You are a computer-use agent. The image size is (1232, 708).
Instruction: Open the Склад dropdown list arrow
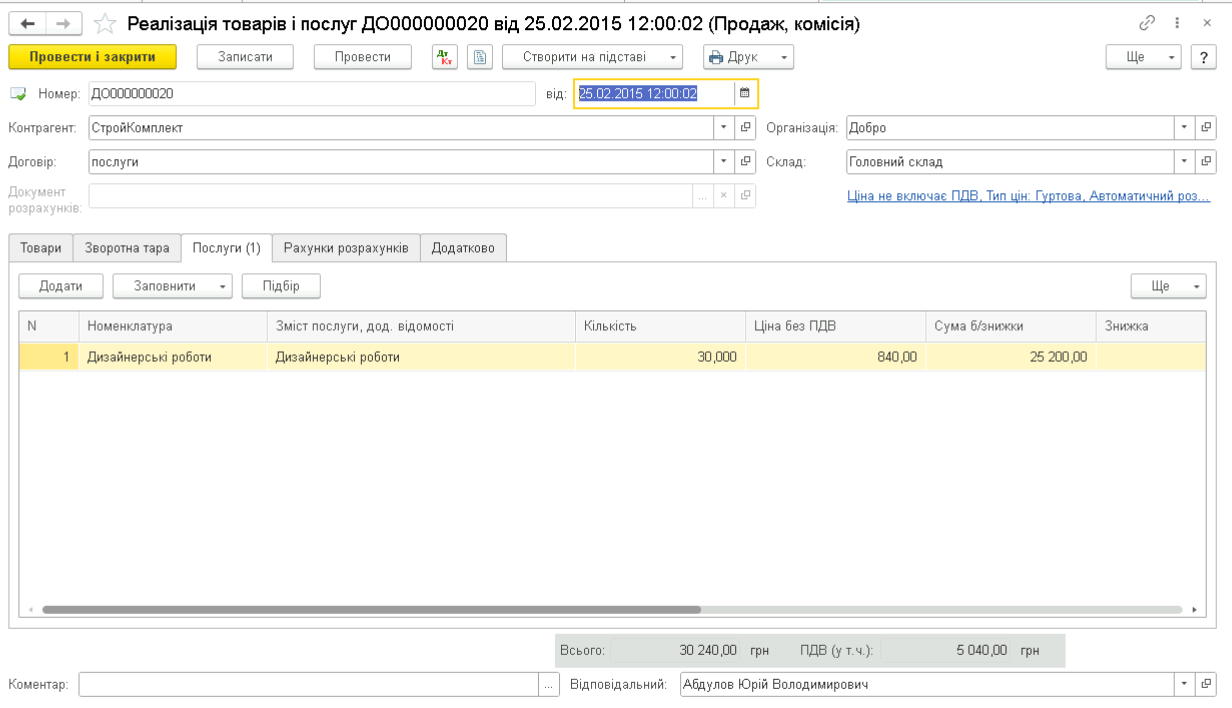(x=1184, y=161)
